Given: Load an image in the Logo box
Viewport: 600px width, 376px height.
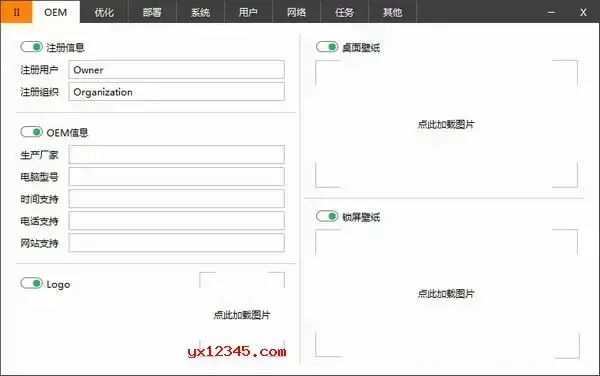Looking at the screenshot, I should coord(242,315).
